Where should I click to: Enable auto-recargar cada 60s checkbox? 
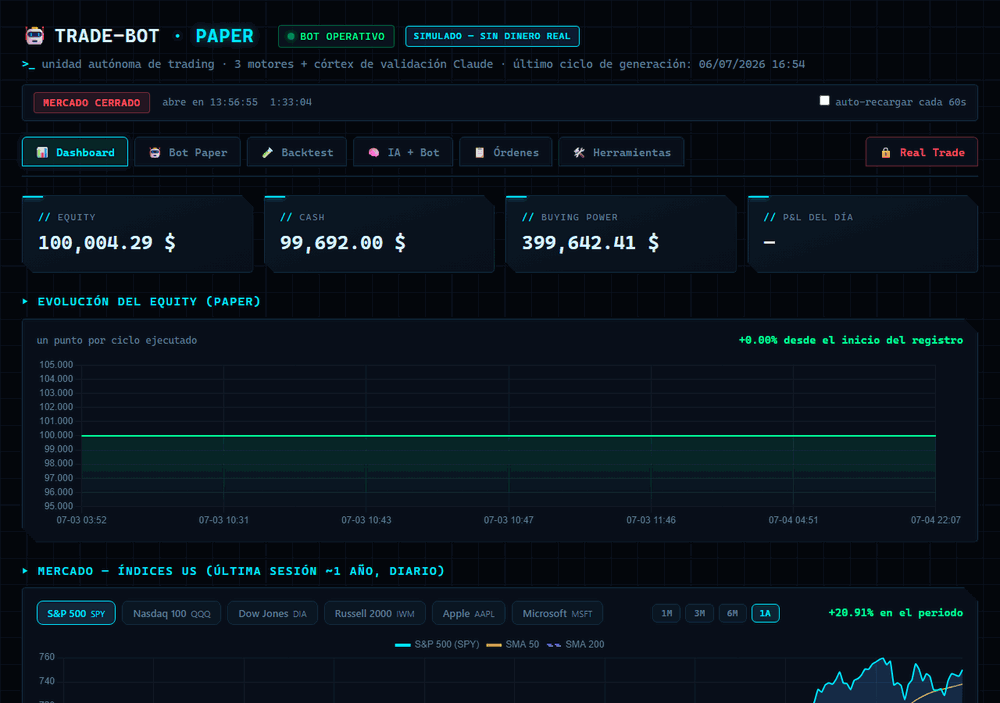click(x=825, y=101)
